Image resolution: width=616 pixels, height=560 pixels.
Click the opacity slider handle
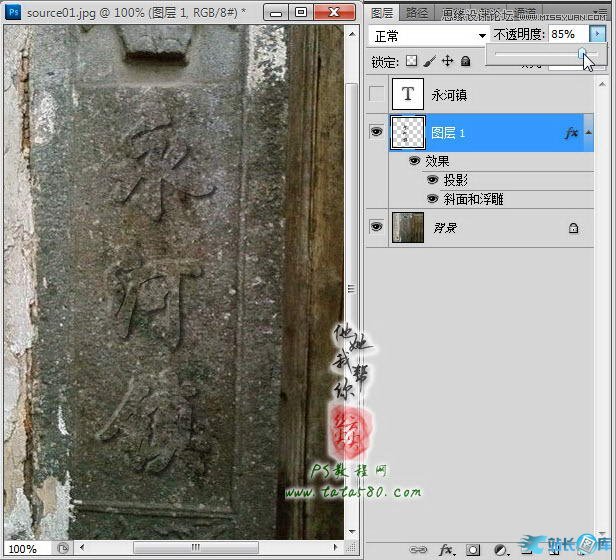coord(581,53)
